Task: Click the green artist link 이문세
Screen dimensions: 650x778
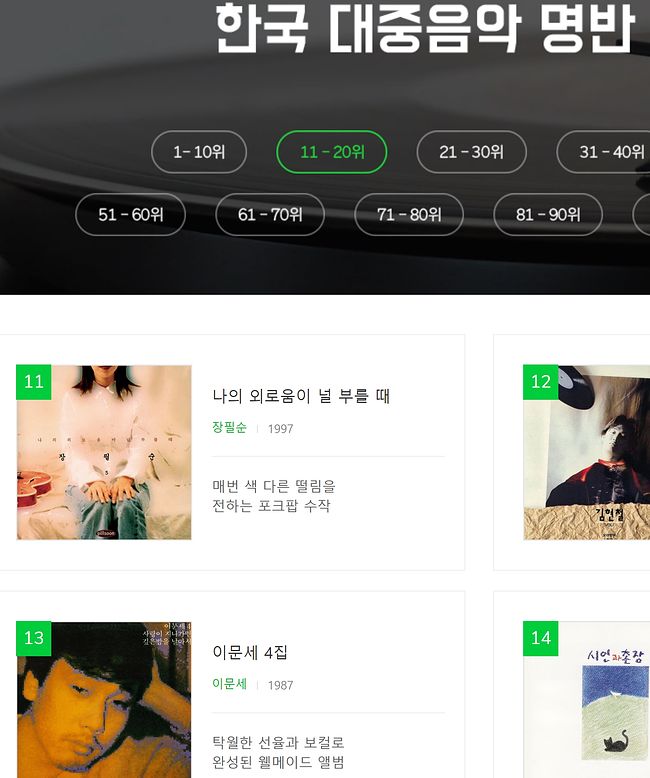Action: click(229, 684)
